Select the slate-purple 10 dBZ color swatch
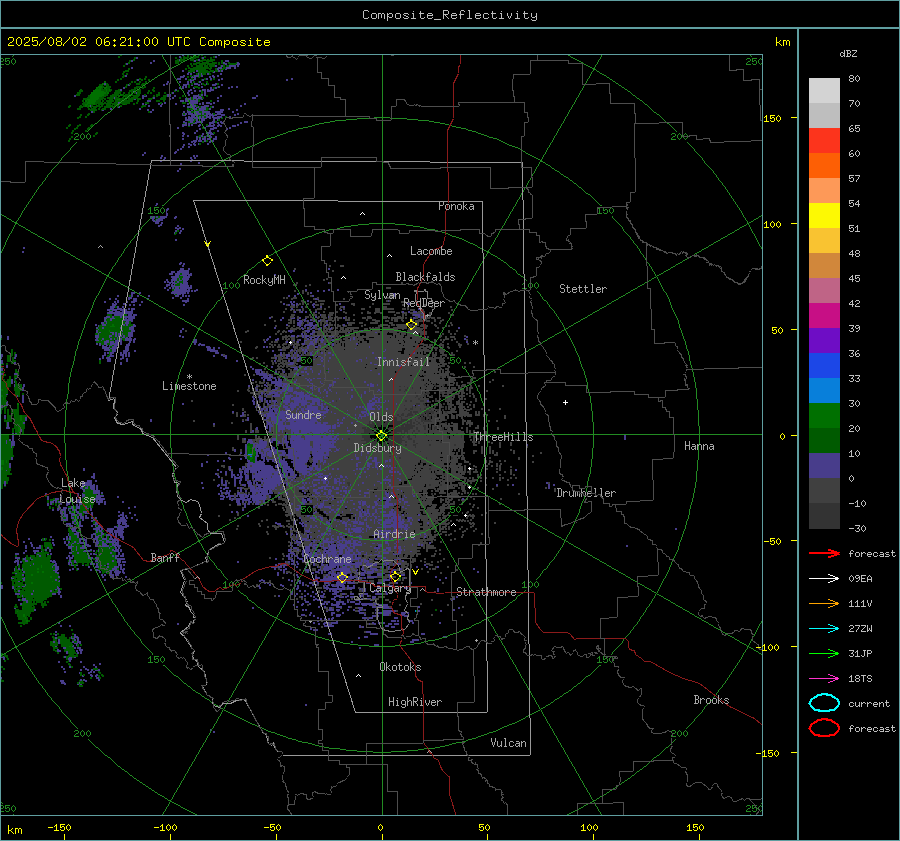Screen dimensions: 900x841 824,466
